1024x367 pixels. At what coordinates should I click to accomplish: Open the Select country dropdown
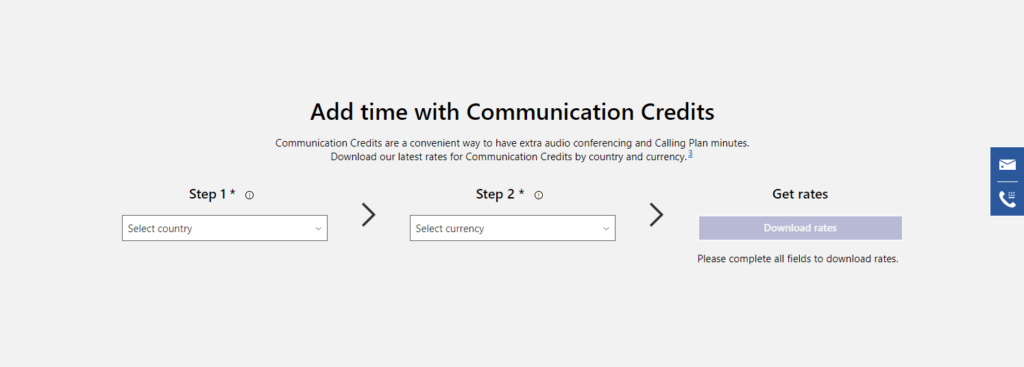coord(225,229)
